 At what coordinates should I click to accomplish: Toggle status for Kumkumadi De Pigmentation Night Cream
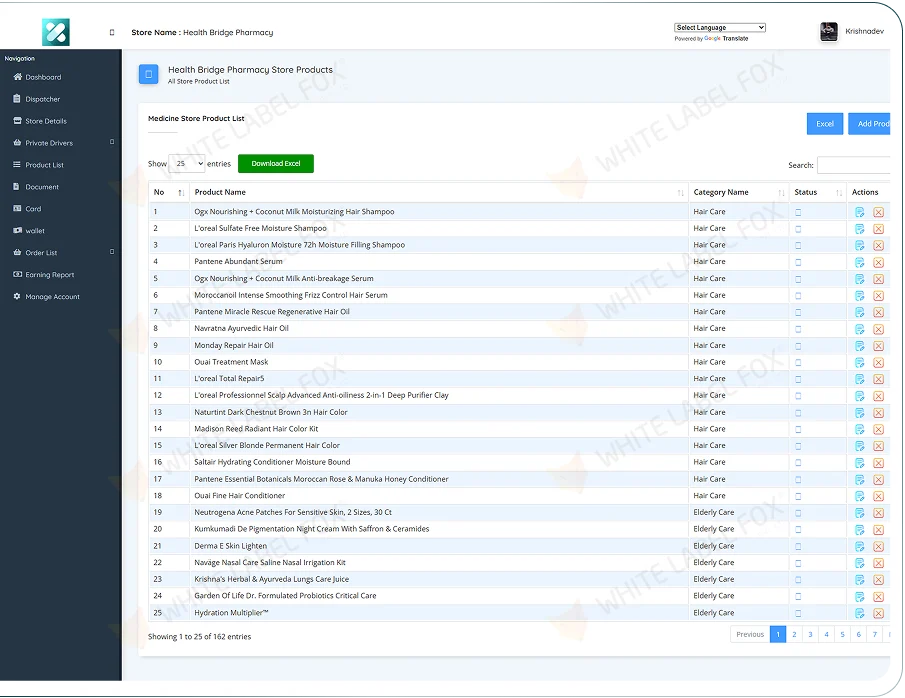[798, 529]
